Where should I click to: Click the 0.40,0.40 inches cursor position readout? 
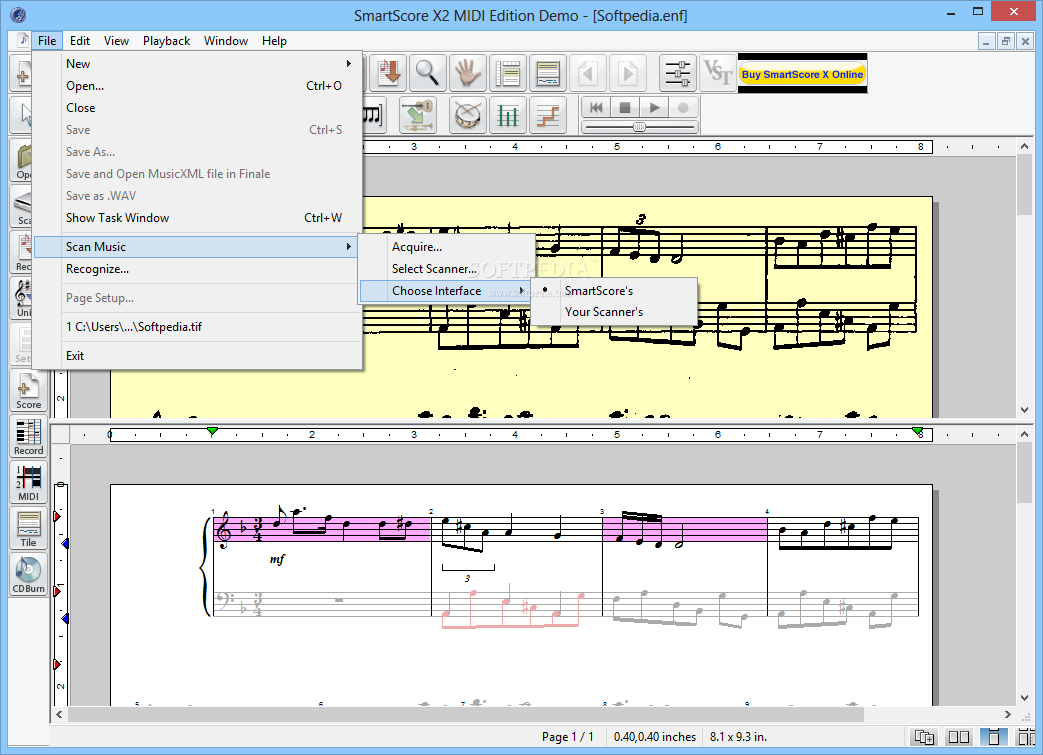(x=655, y=736)
